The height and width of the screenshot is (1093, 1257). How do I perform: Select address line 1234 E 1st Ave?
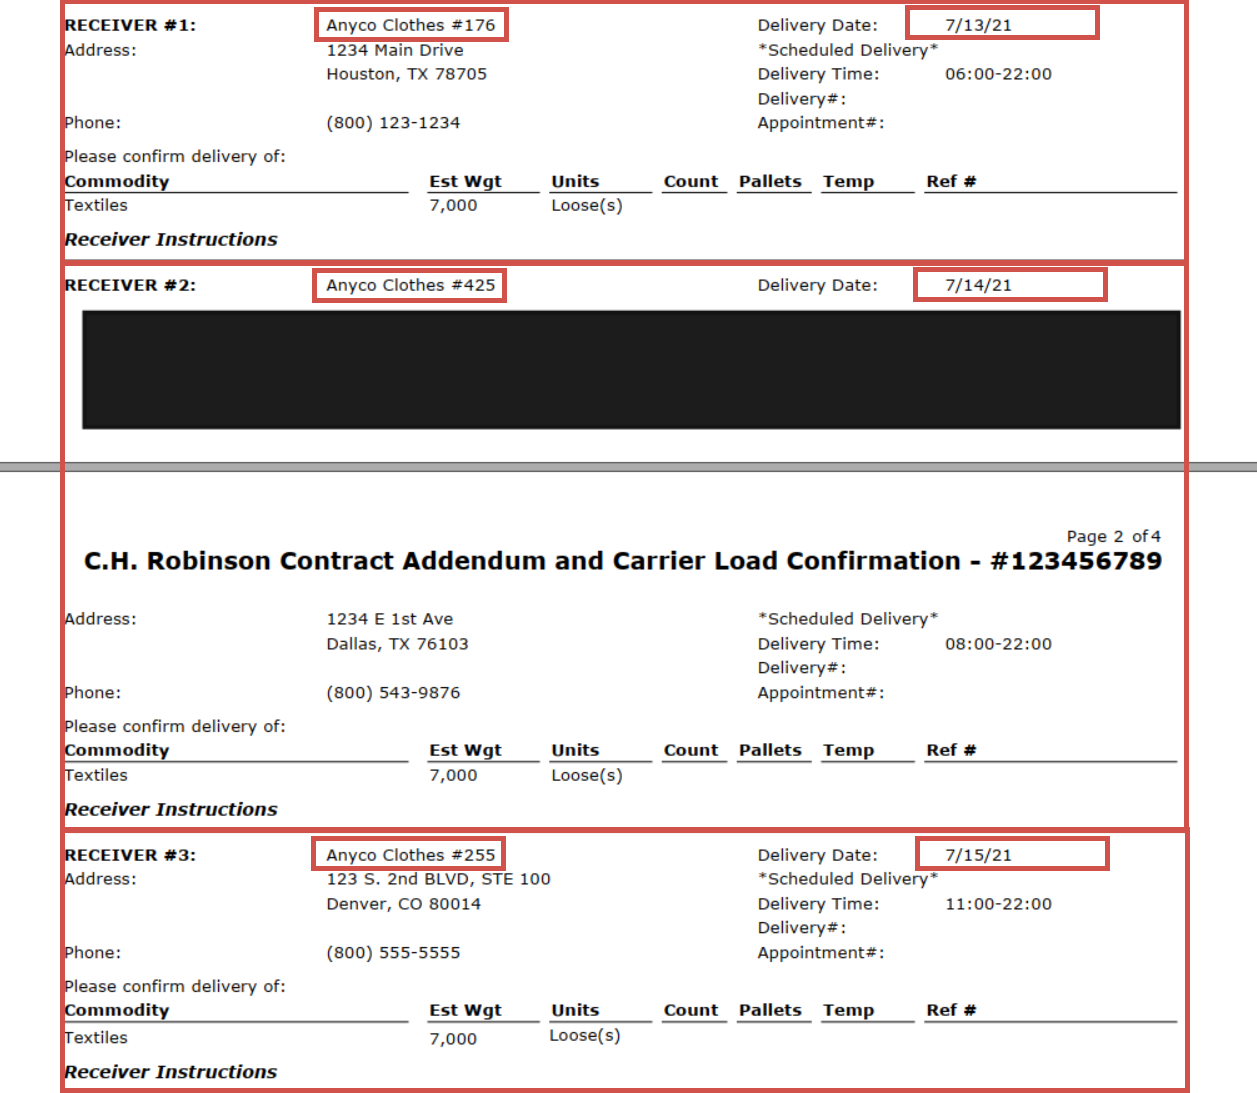[390, 619]
